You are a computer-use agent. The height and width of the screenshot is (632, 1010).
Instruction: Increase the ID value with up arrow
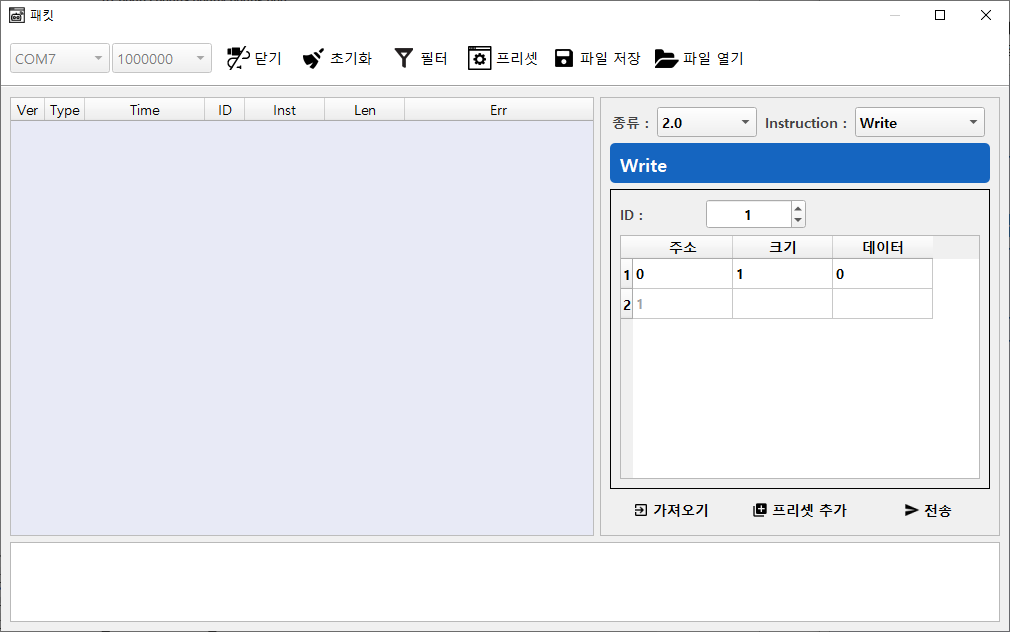[797, 209]
